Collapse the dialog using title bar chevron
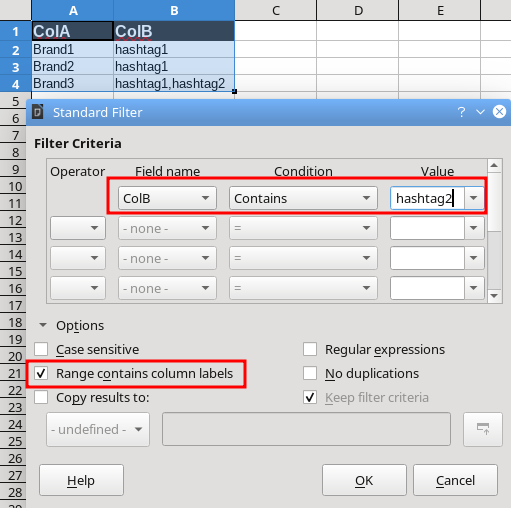The width and height of the screenshot is (511, 508). coord(480,112)
